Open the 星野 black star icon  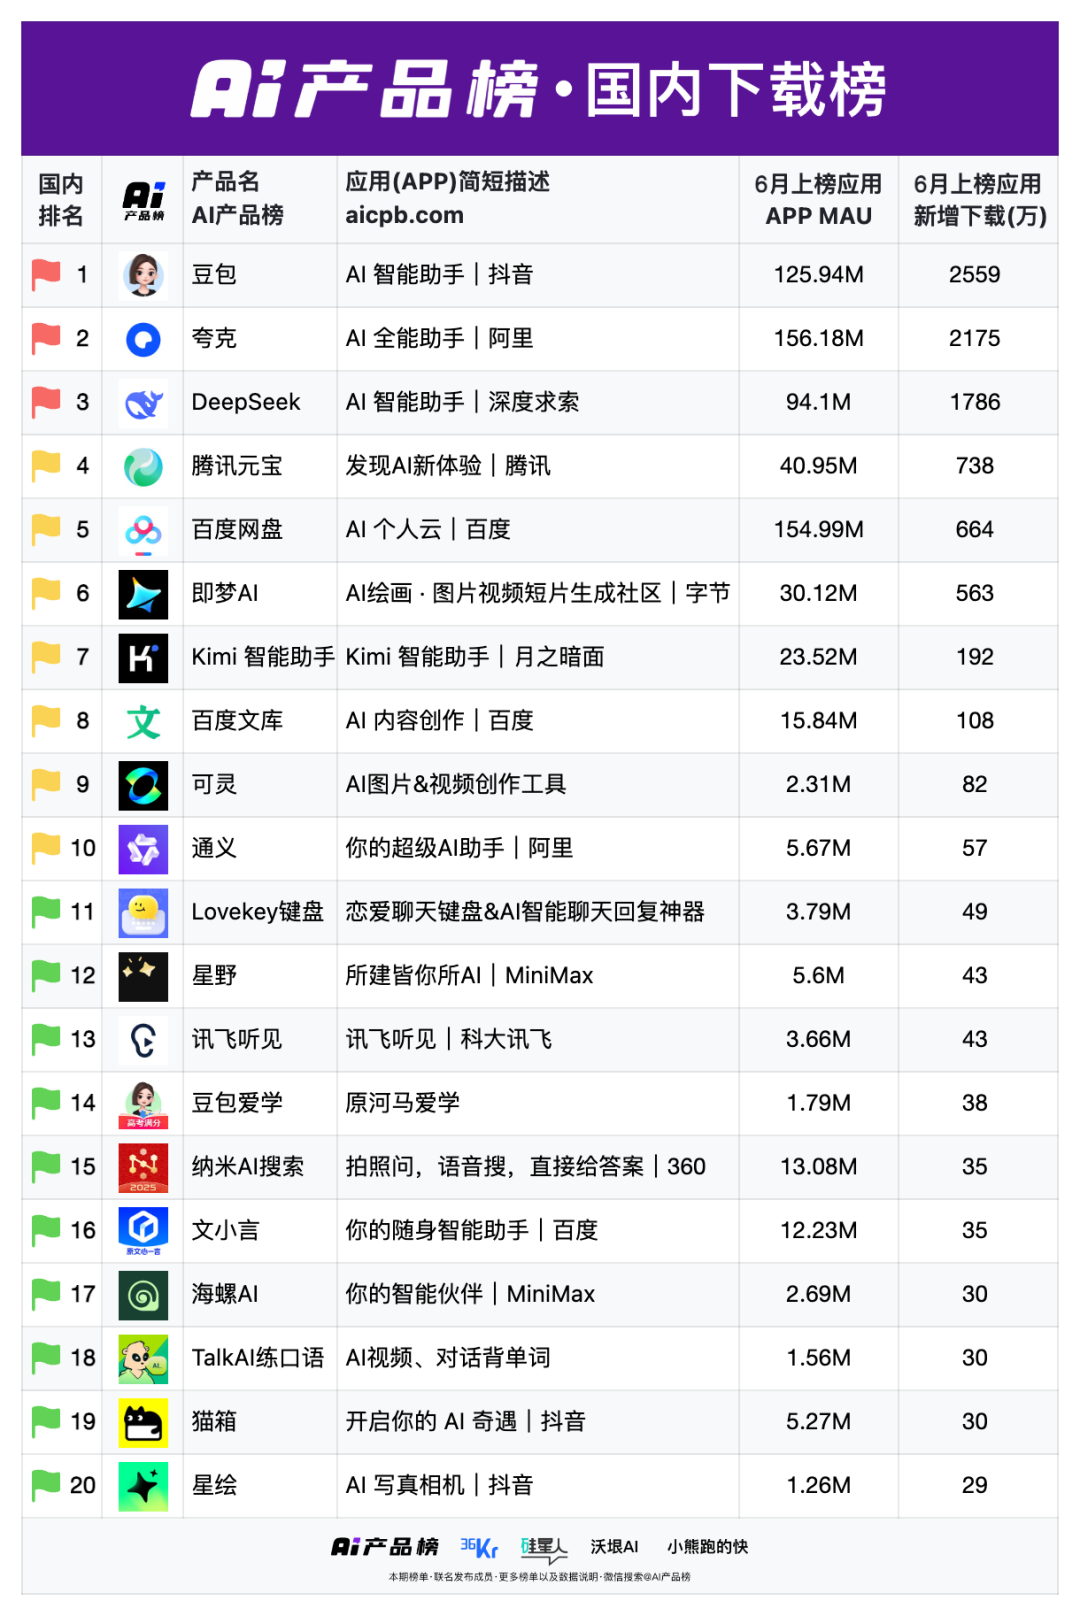[x=143, y=976]
